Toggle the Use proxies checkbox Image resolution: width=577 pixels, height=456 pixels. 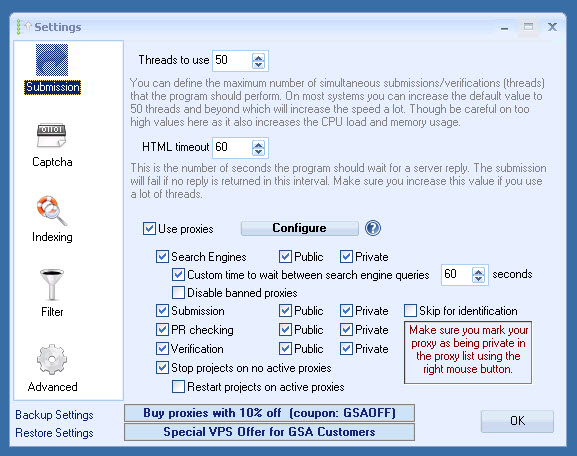click(x=149, y=229)
